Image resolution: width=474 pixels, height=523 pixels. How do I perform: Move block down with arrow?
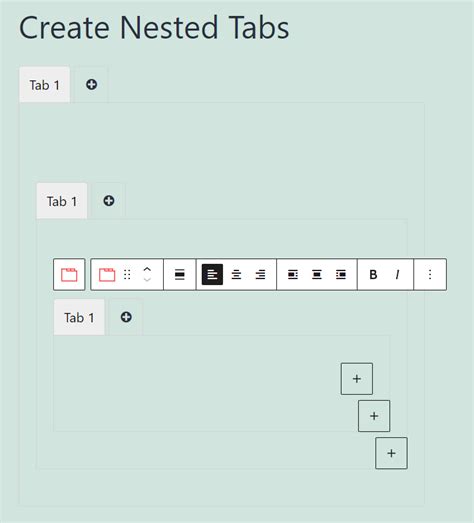(x=147, y=280)
